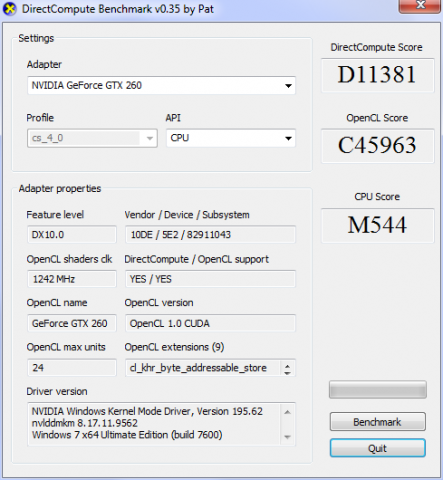443x480 pixels.
Task: Click the DirectCompute Score value D11381
Action: pyautogui.click(x=377, y=75)
